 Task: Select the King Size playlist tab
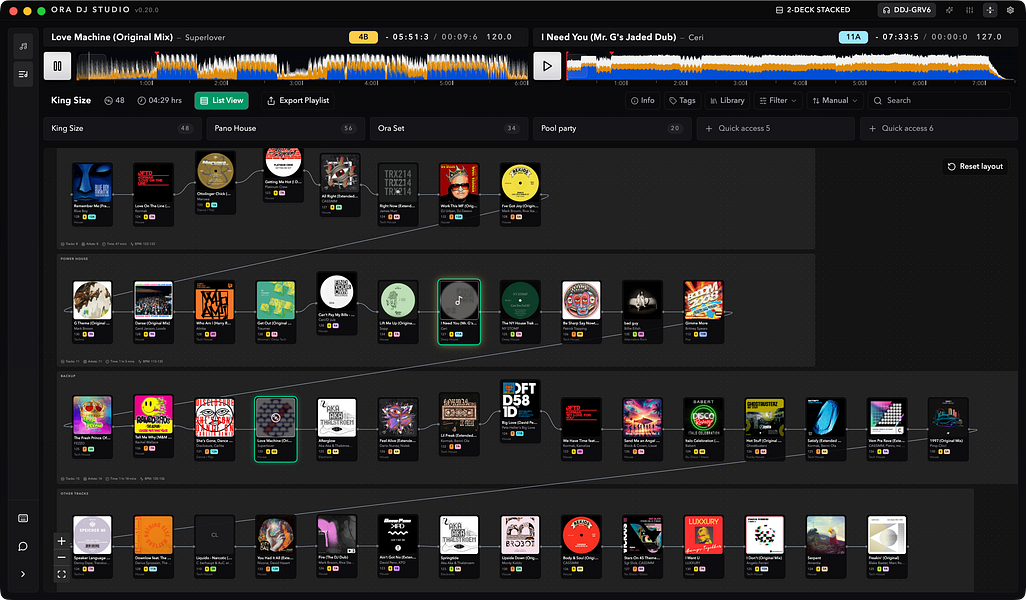(122, 128)
